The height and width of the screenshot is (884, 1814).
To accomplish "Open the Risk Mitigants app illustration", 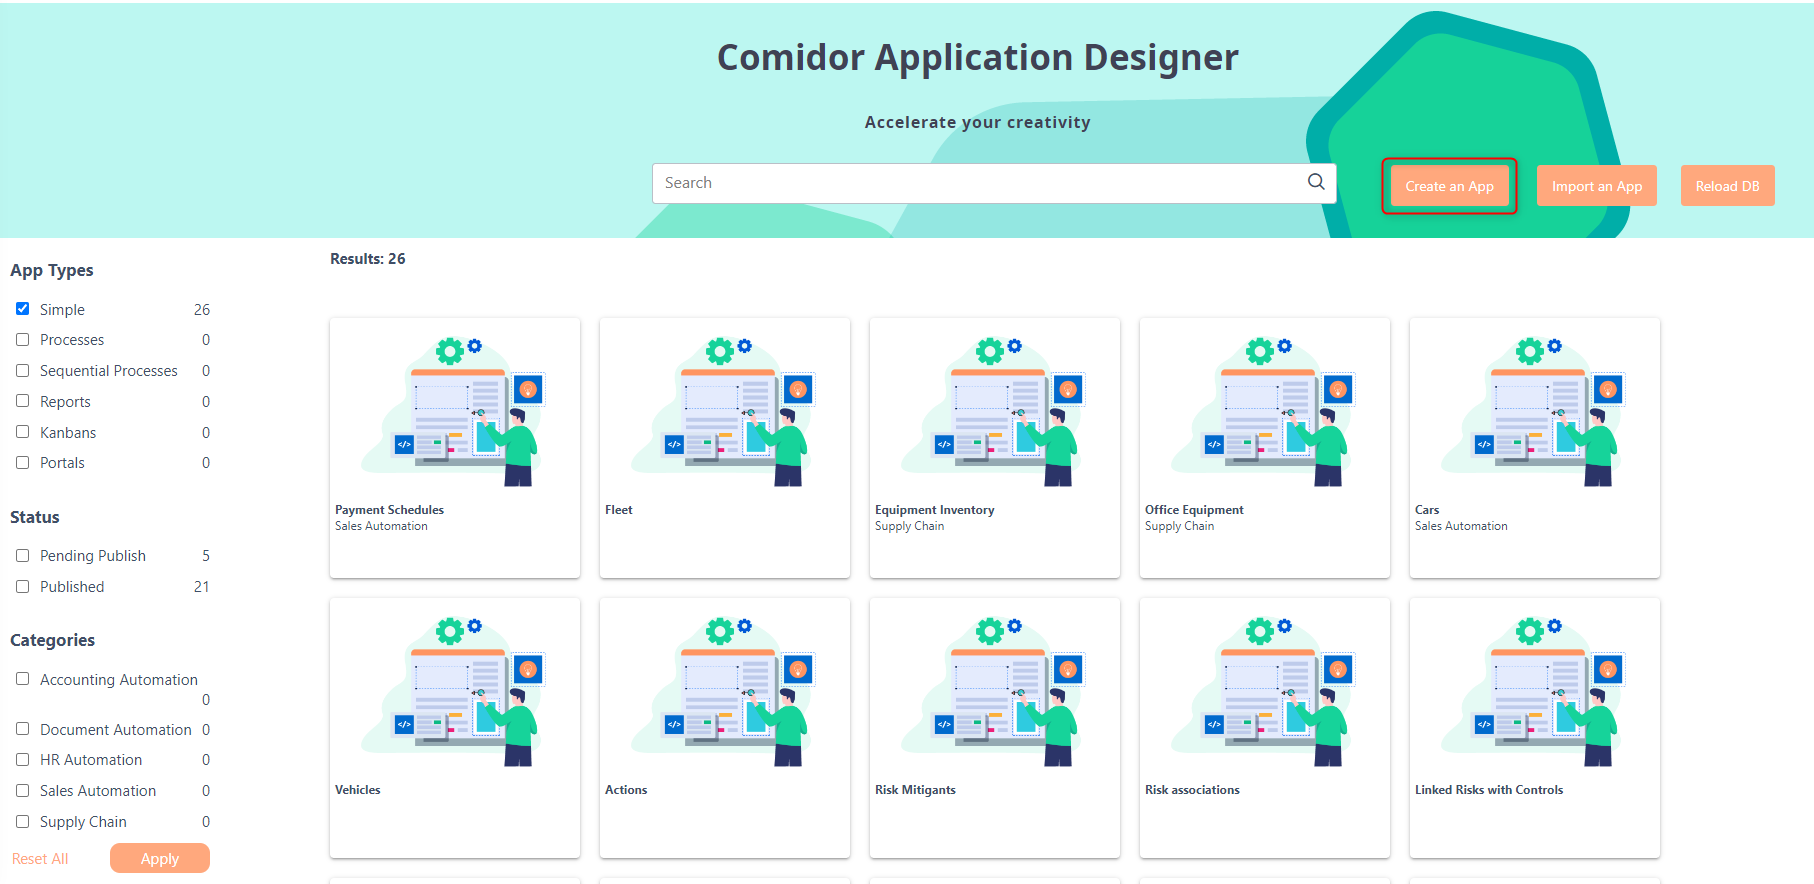I will tap(995, 693).
